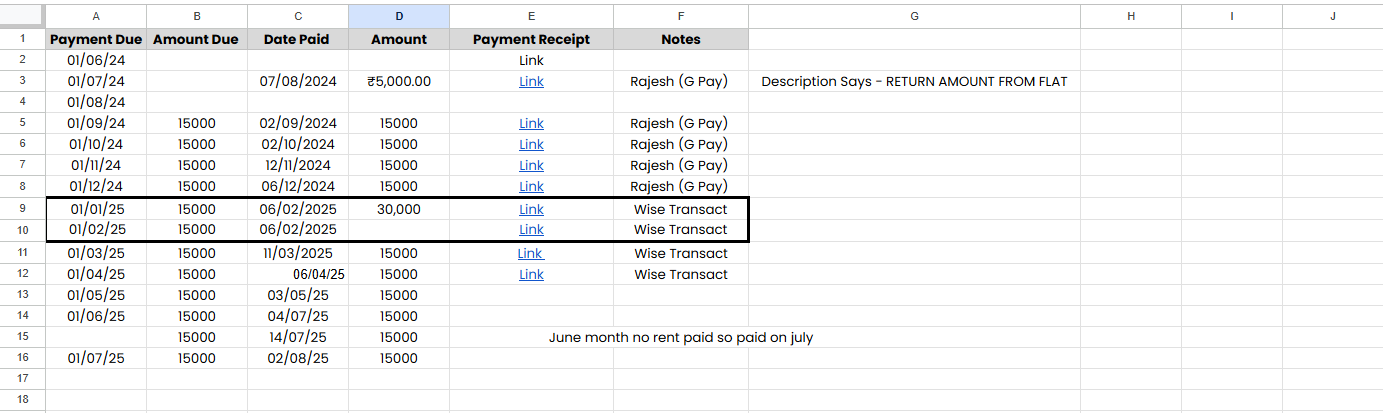The height and width of the screenshot is (413, 1383).
Task: Select Wise Transact note in row 11
Action: [x=681, y=253]
